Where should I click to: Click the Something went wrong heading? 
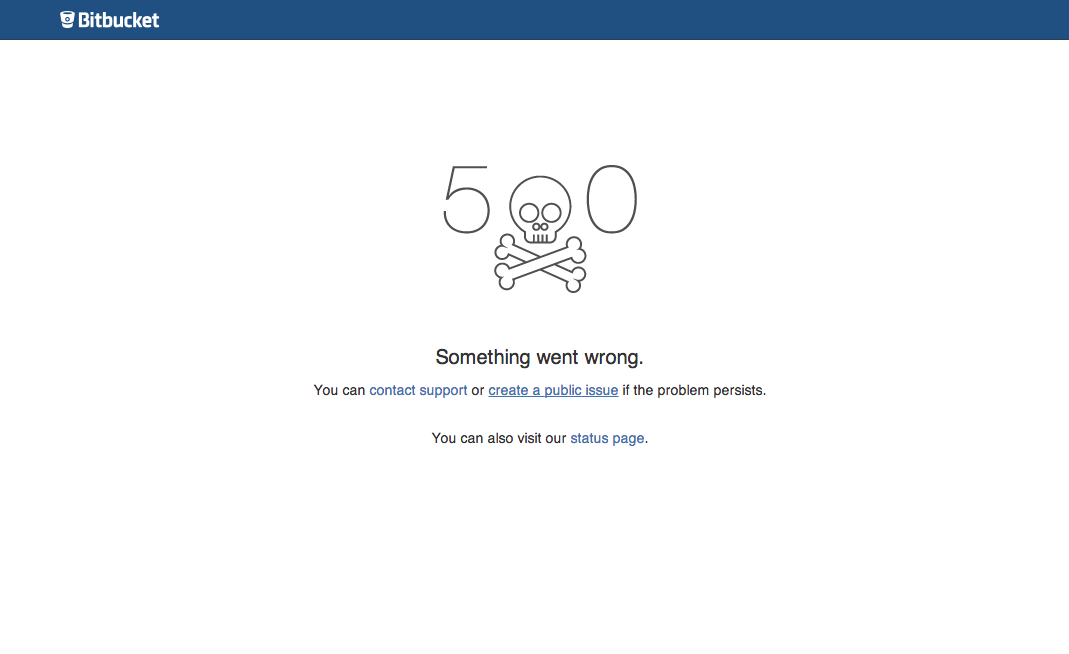point(539,357)
